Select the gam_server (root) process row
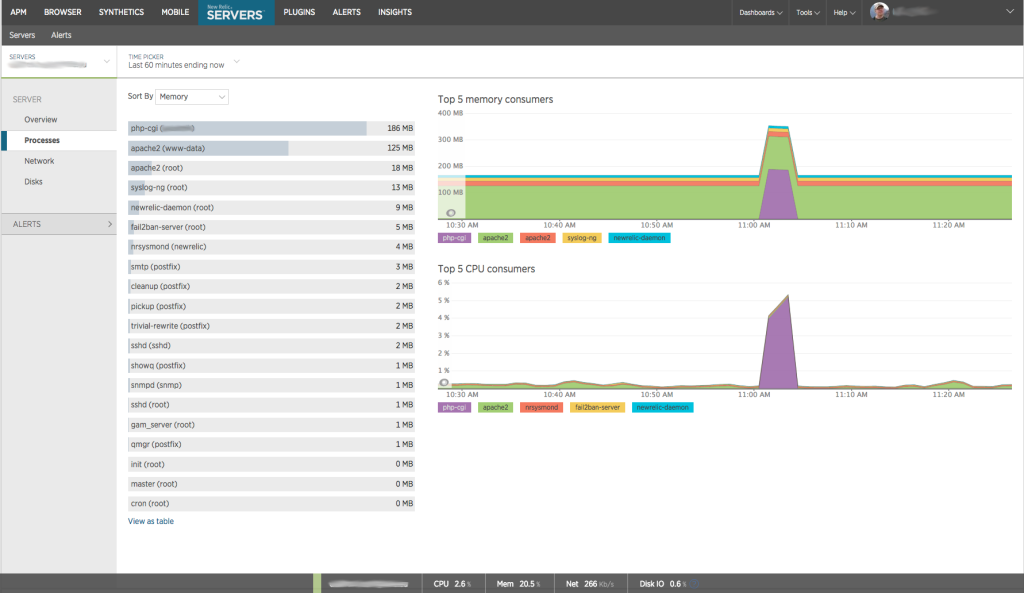Screen dimensions: 1024x593 pyautogui.click(x=271, y=425)
